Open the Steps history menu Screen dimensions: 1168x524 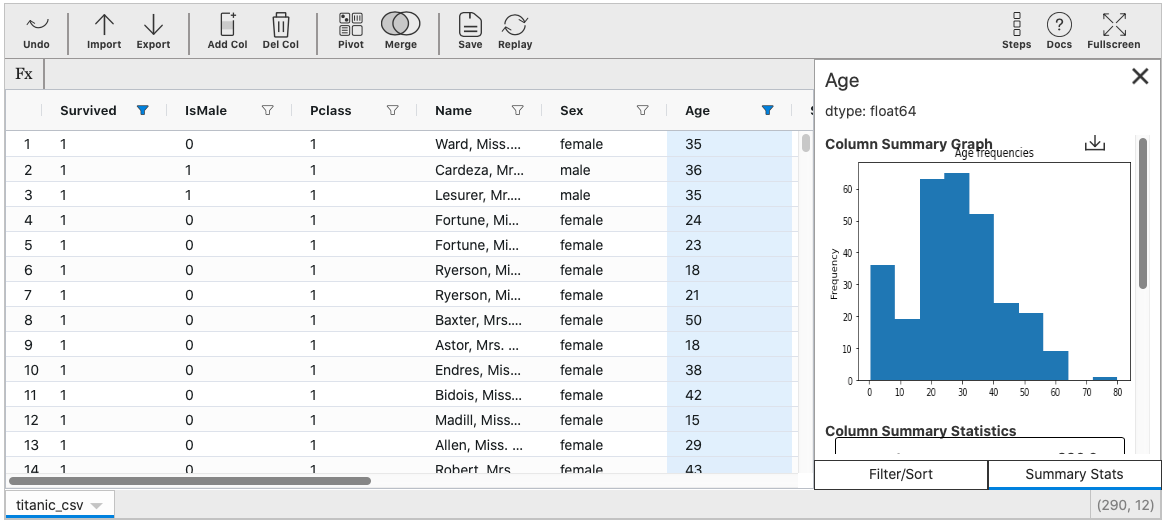(x=1017, y=32)
